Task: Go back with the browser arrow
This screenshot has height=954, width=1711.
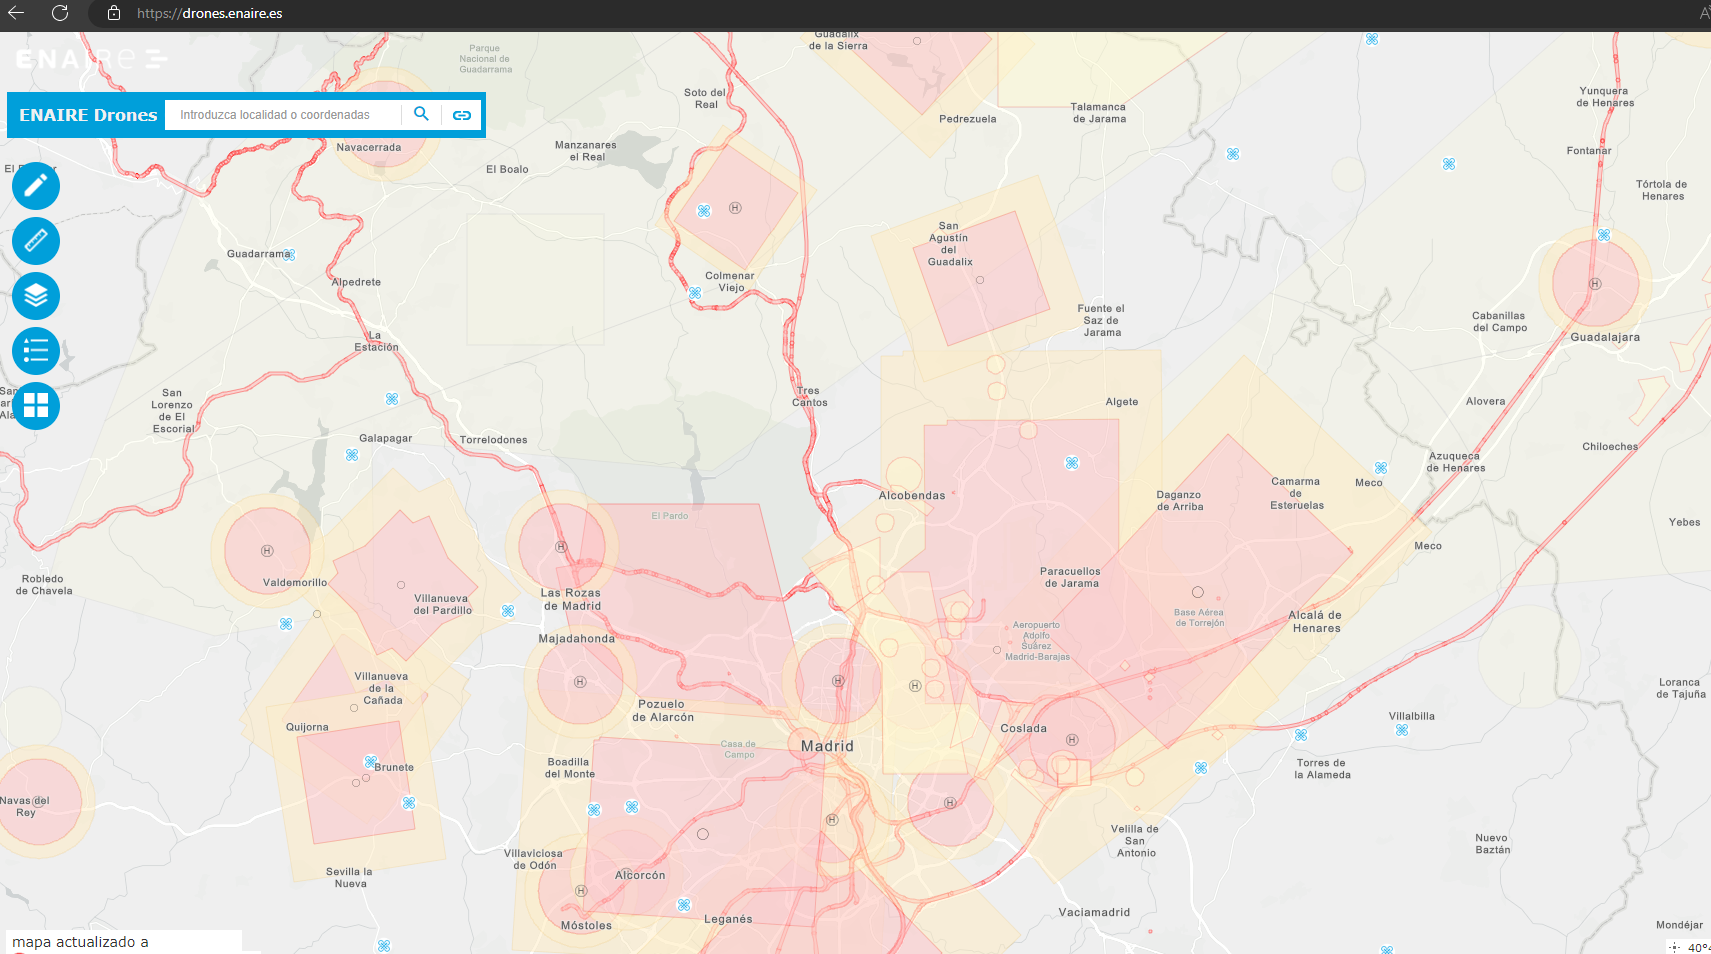Action: (x=16, y=13)
